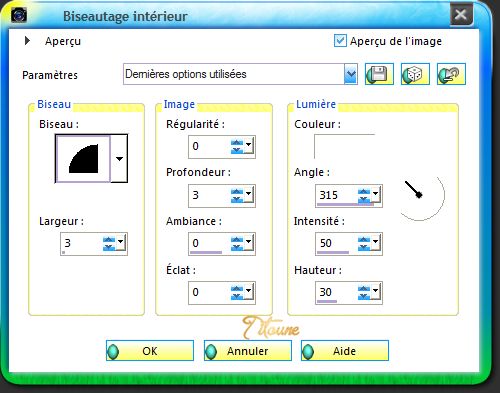
Task: Close the Biseautage intérieur dialog
Action: pyautogui.click(x=461, y=14)
